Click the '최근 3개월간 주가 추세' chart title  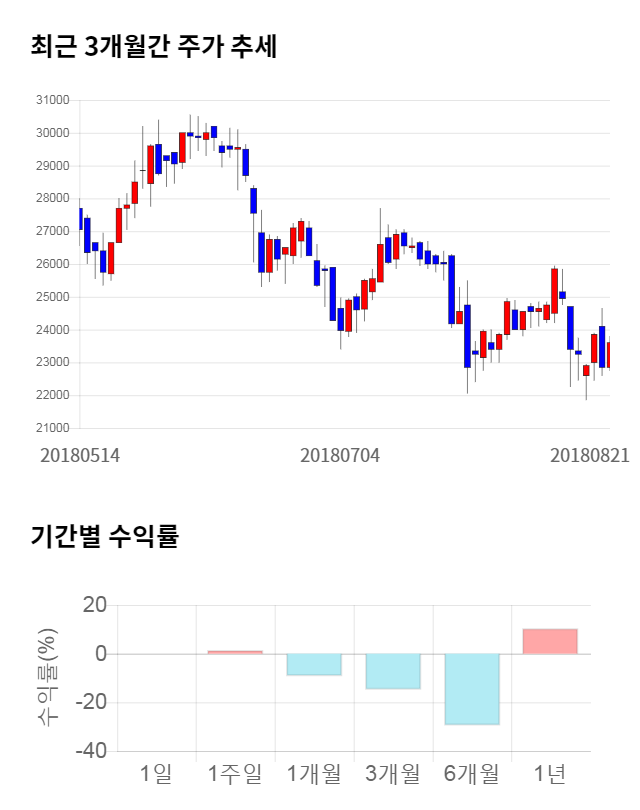point(154,47)
